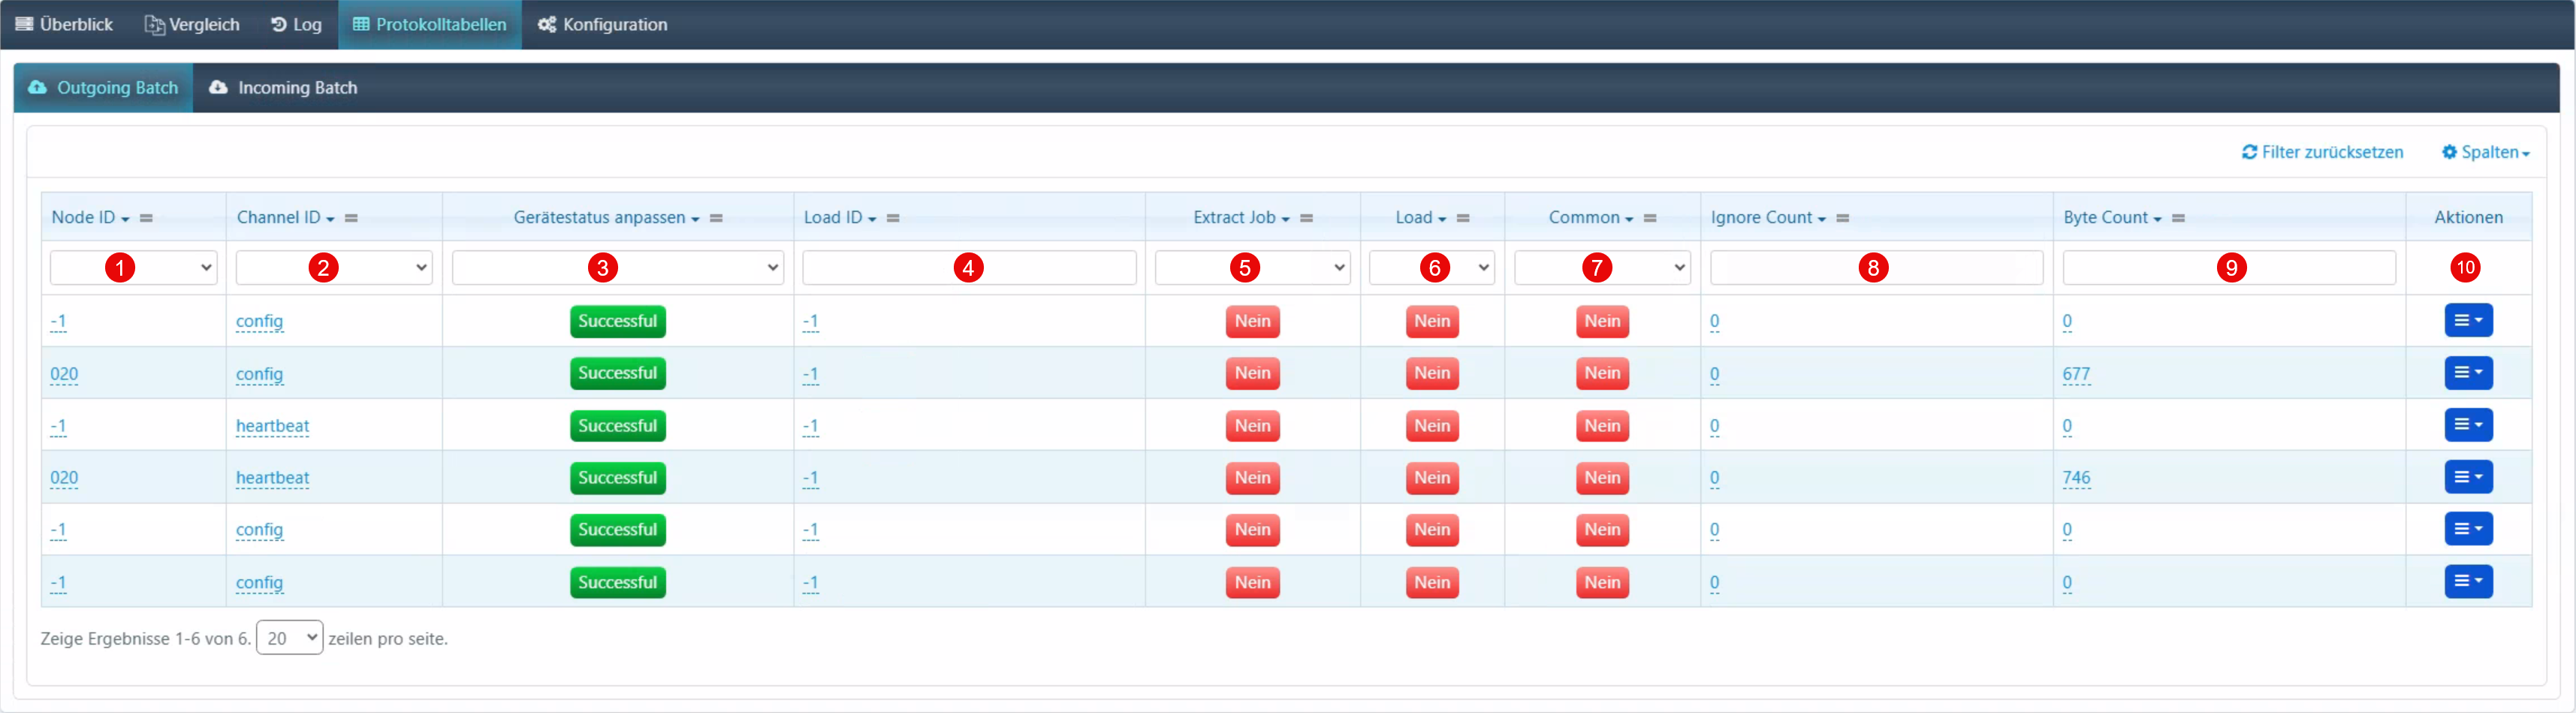The width and height of the screenshot is (2576, 713).
Task: Open the Node ID filter dropdown
Action: [x=133, y=268]
